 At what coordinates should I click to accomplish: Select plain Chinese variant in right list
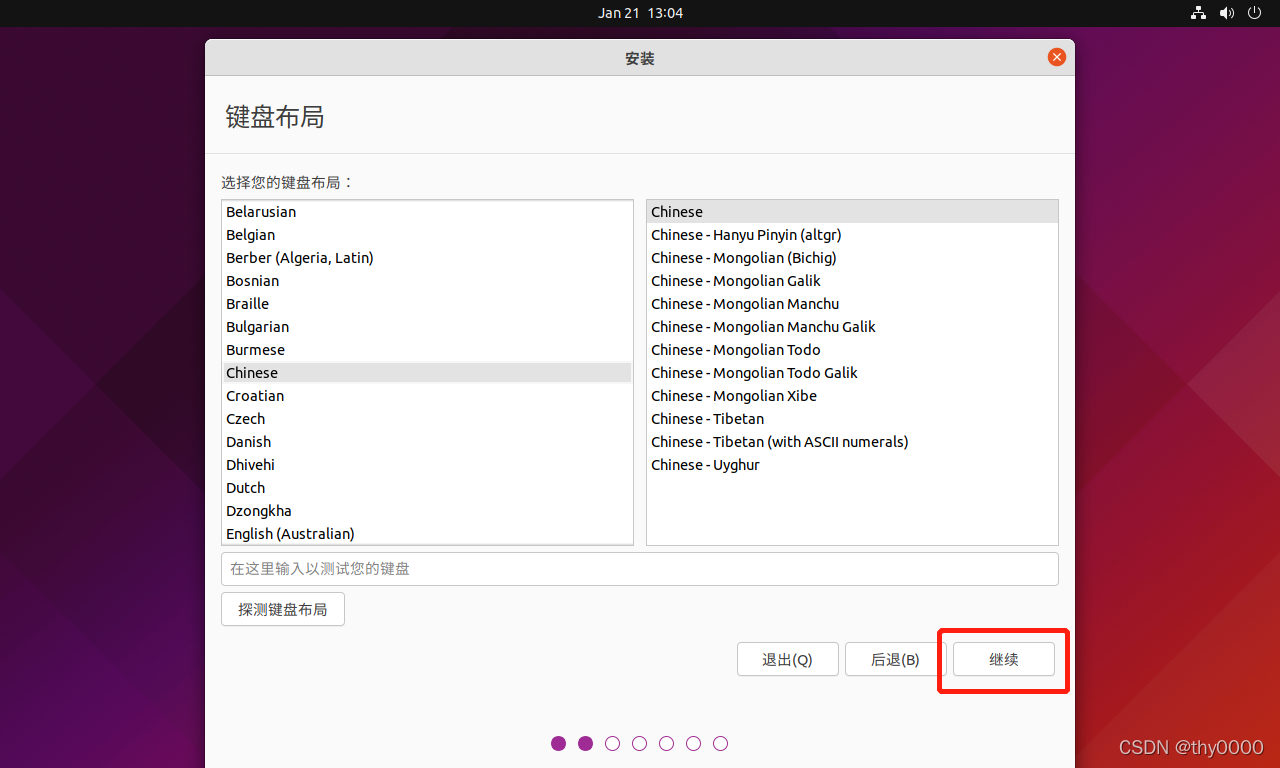852,212
